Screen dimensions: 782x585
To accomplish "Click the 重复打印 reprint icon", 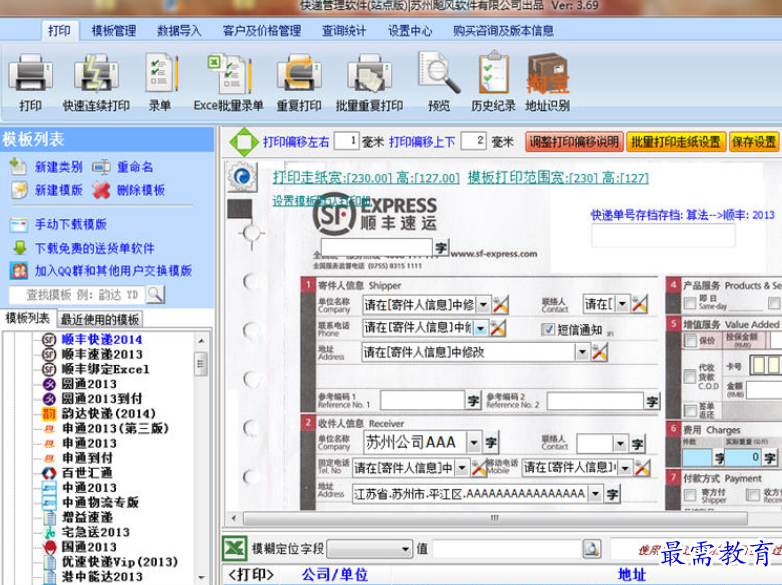I will (x=299, y=73).
